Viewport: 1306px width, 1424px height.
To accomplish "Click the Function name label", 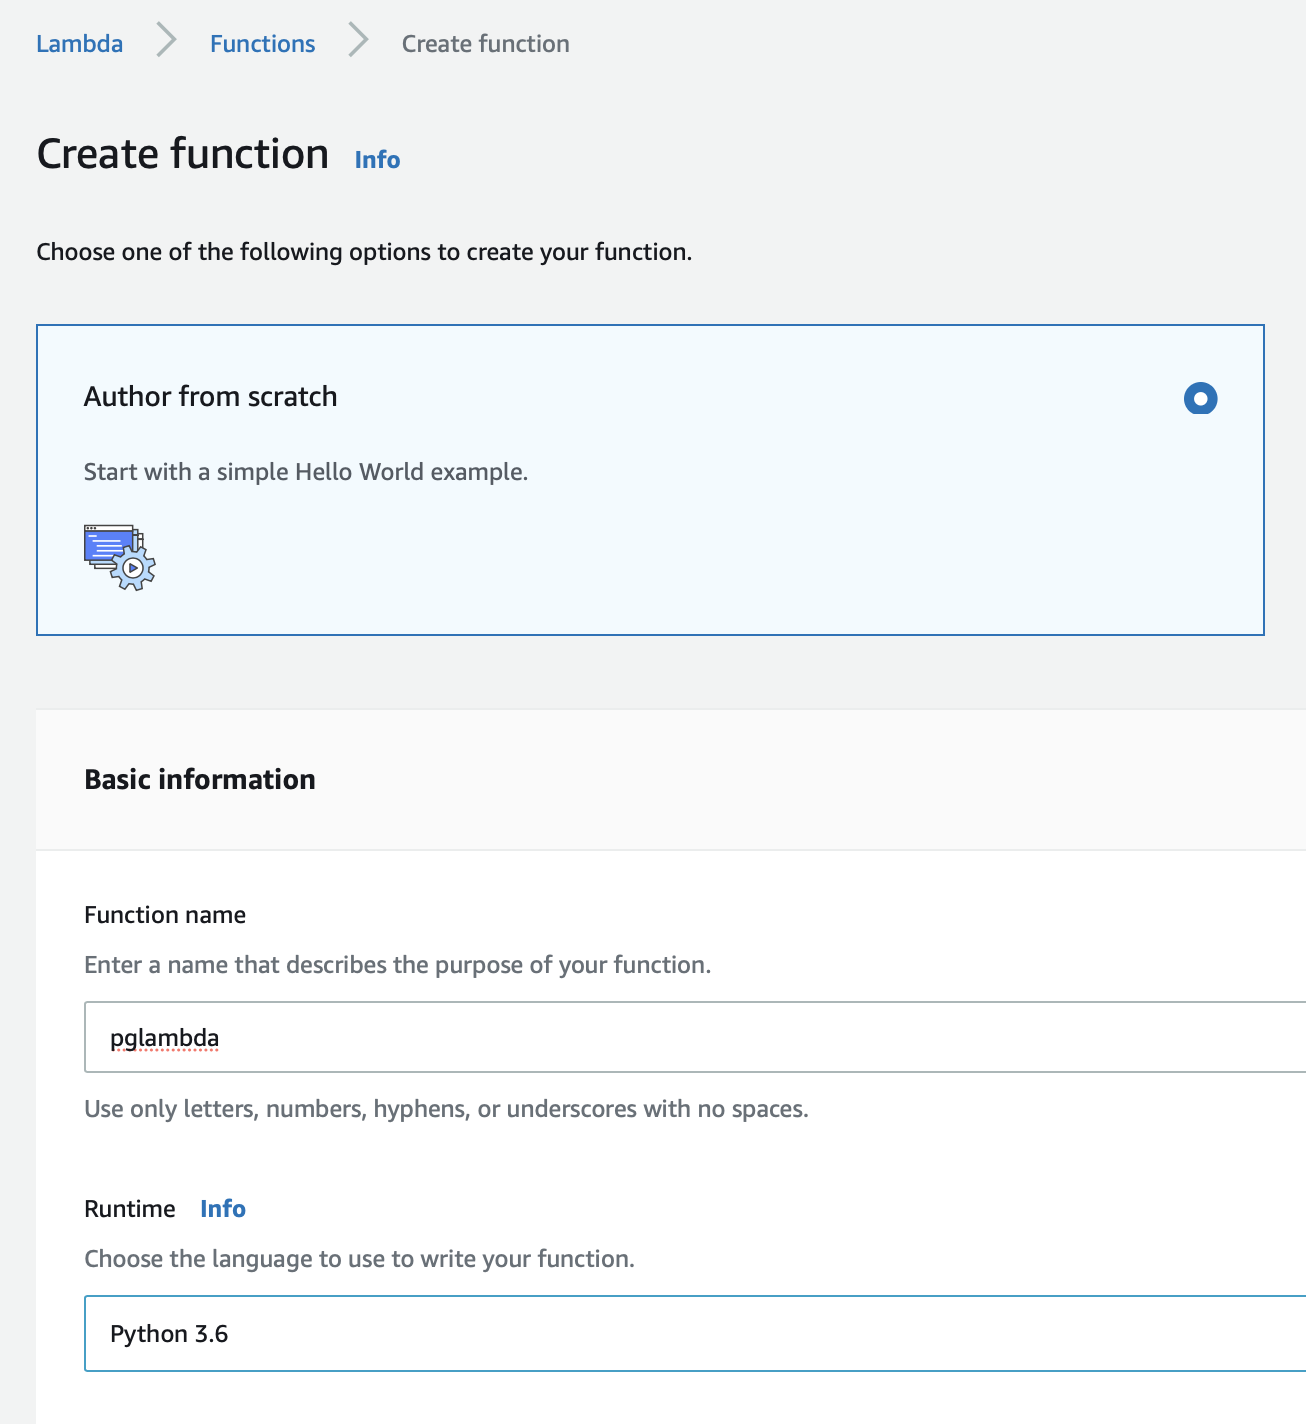I will click(x=165, y=915).
